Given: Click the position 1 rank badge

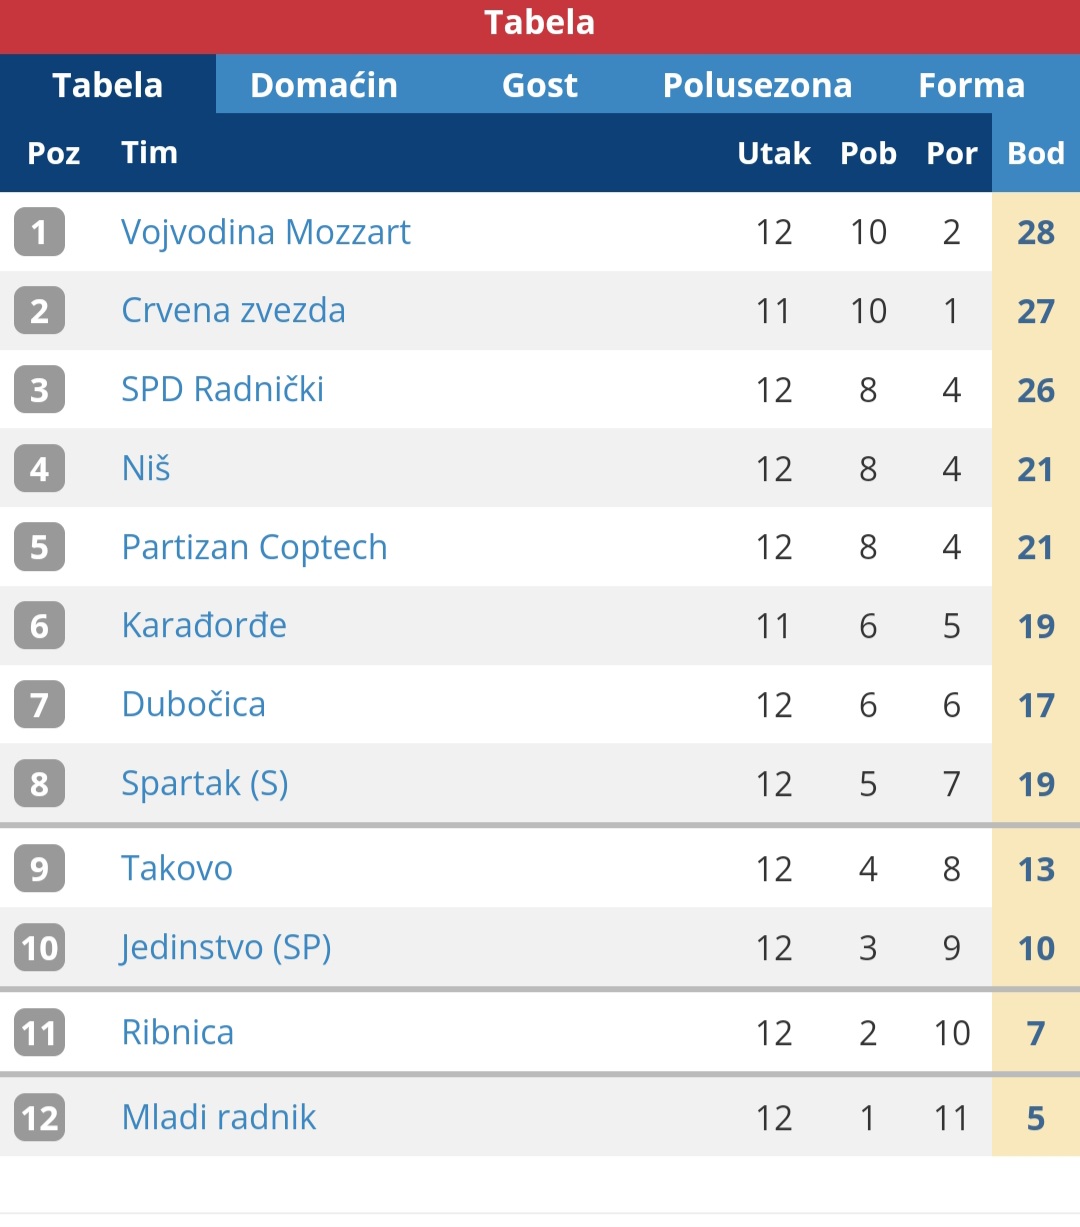Looking at the screenshot, I should 39,232.
